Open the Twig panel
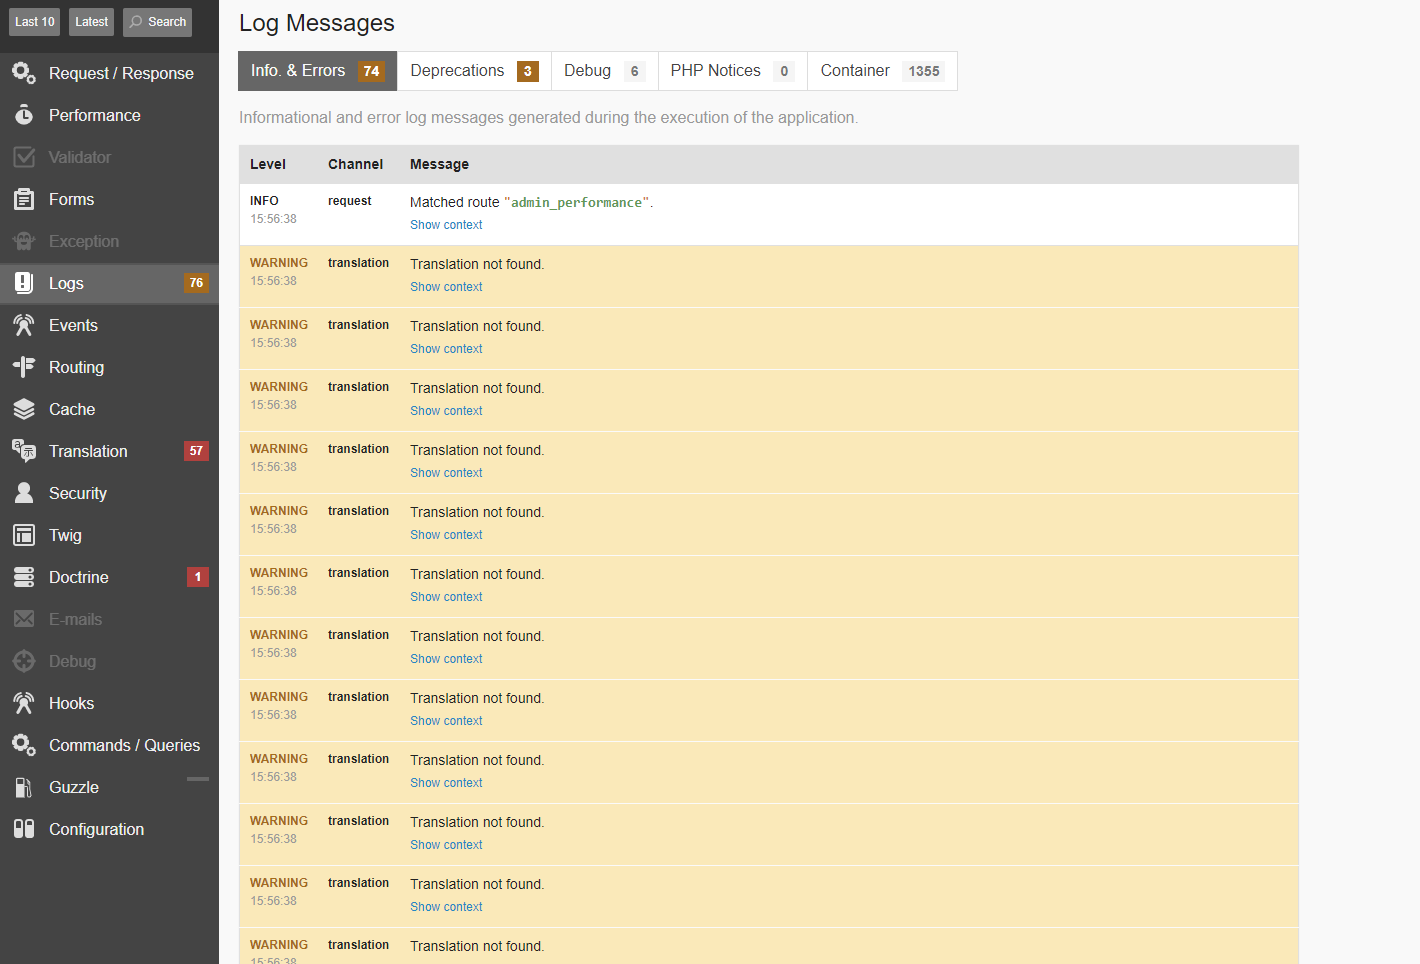This screenshot has width=1420, height=964. [109, 535]
